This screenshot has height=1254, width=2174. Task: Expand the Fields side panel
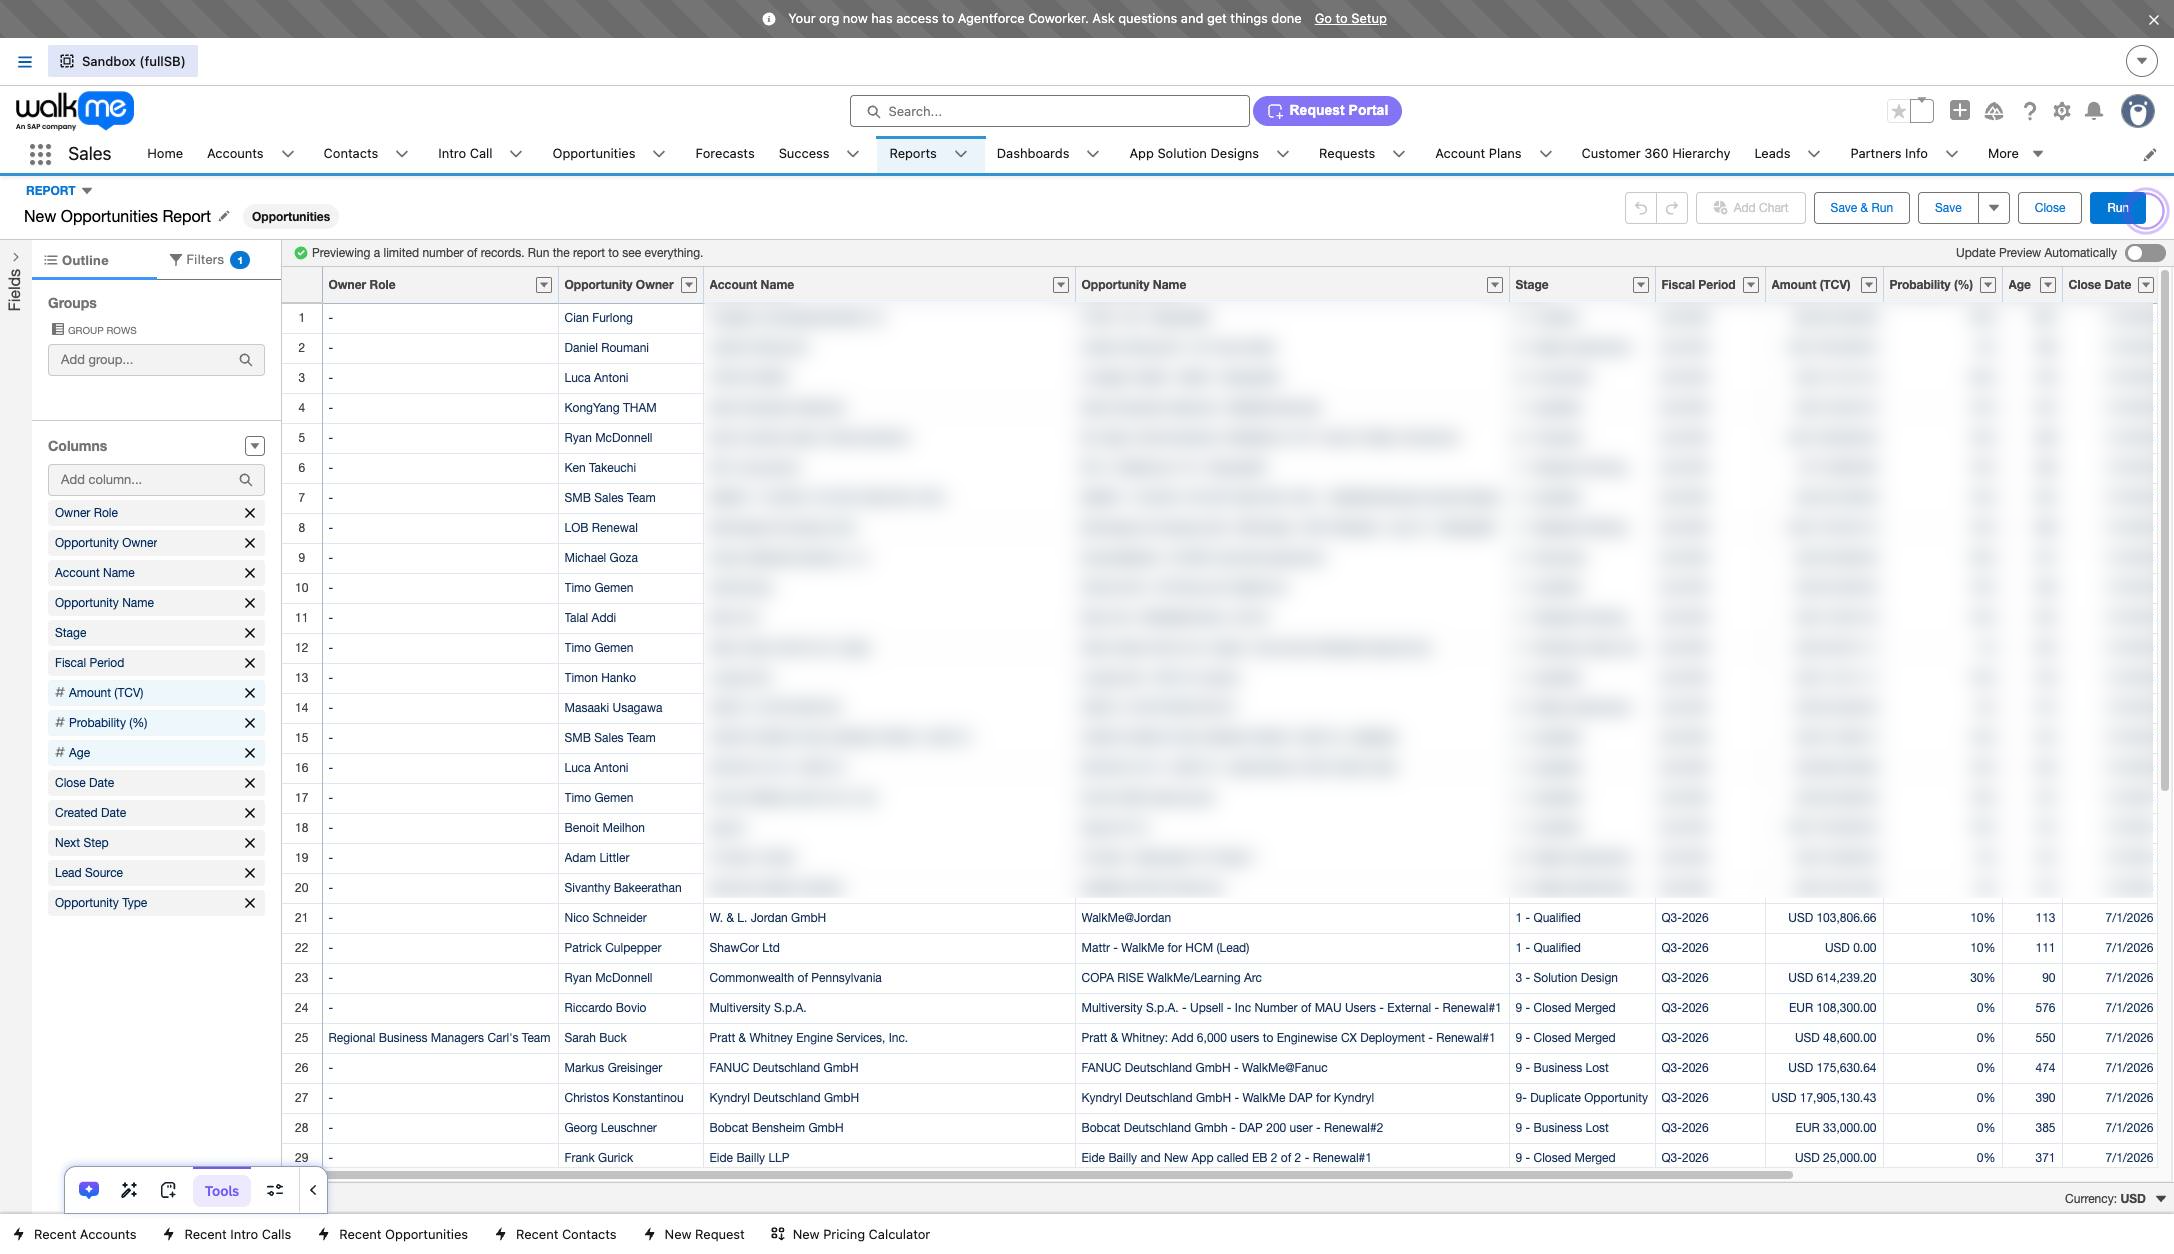15,258
